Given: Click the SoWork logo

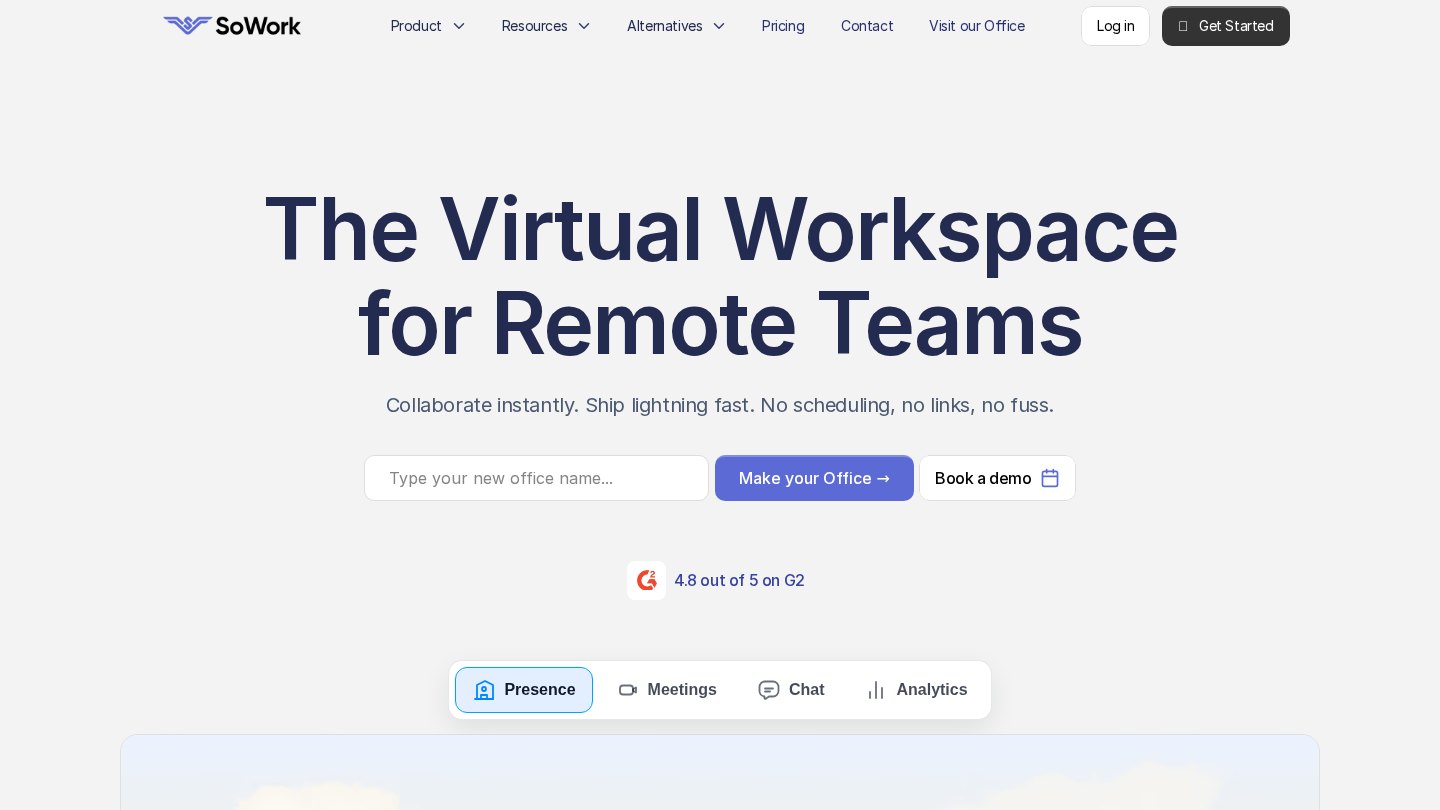Looking at the screenshot, I should pyautogui.click(x=232, y=26).
